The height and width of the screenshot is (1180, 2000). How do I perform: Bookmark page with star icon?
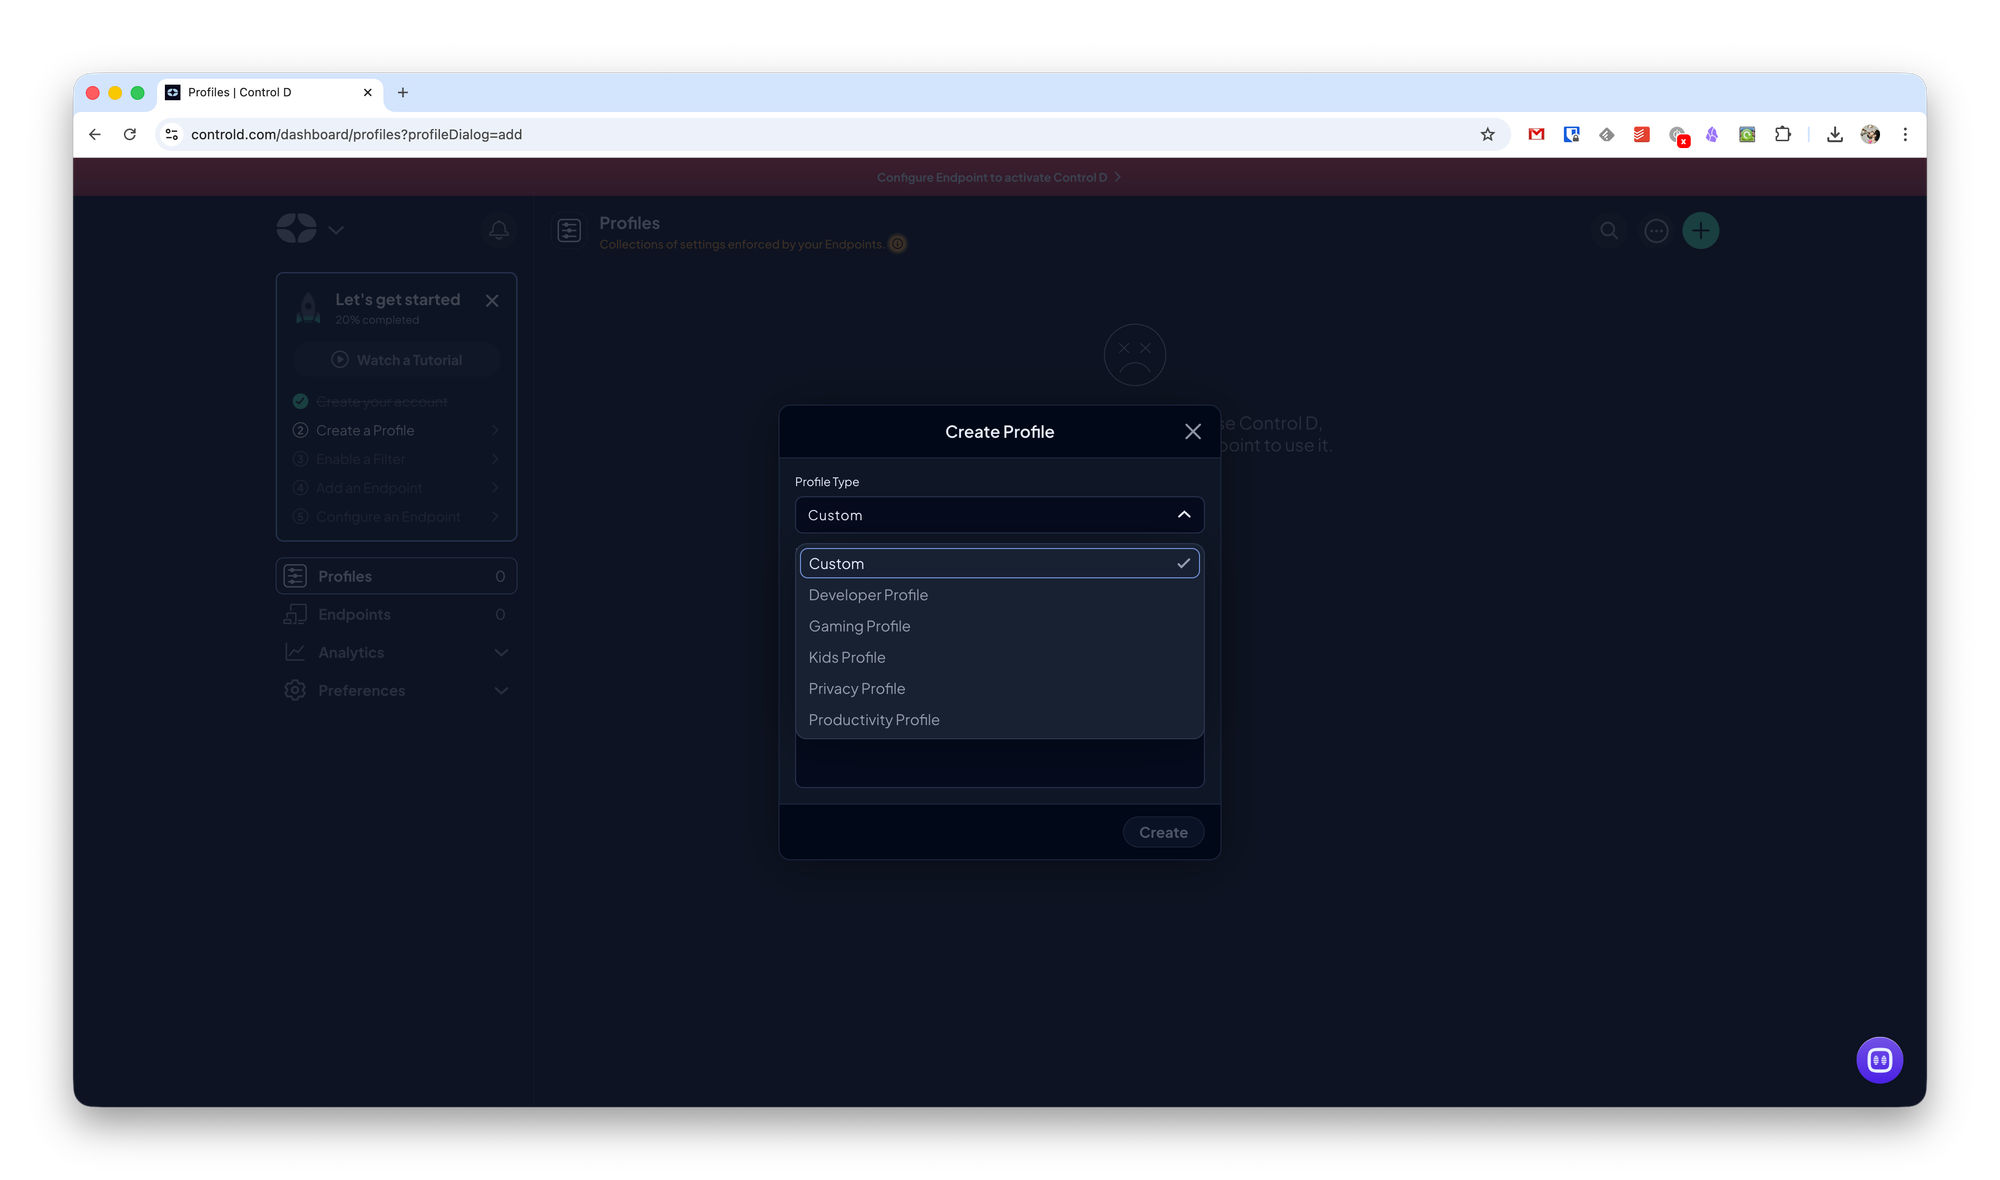click(x=1487, y=134)
